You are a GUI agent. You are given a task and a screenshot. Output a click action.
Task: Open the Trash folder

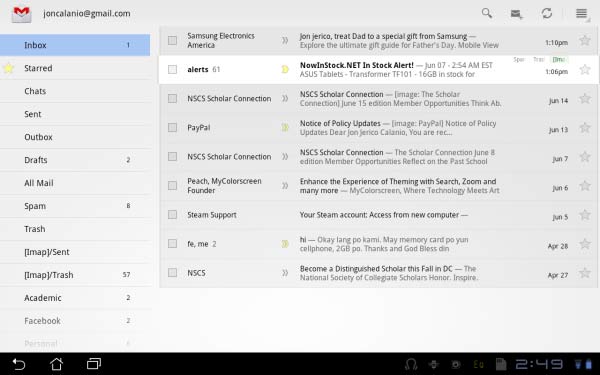(x=75, y=229)
